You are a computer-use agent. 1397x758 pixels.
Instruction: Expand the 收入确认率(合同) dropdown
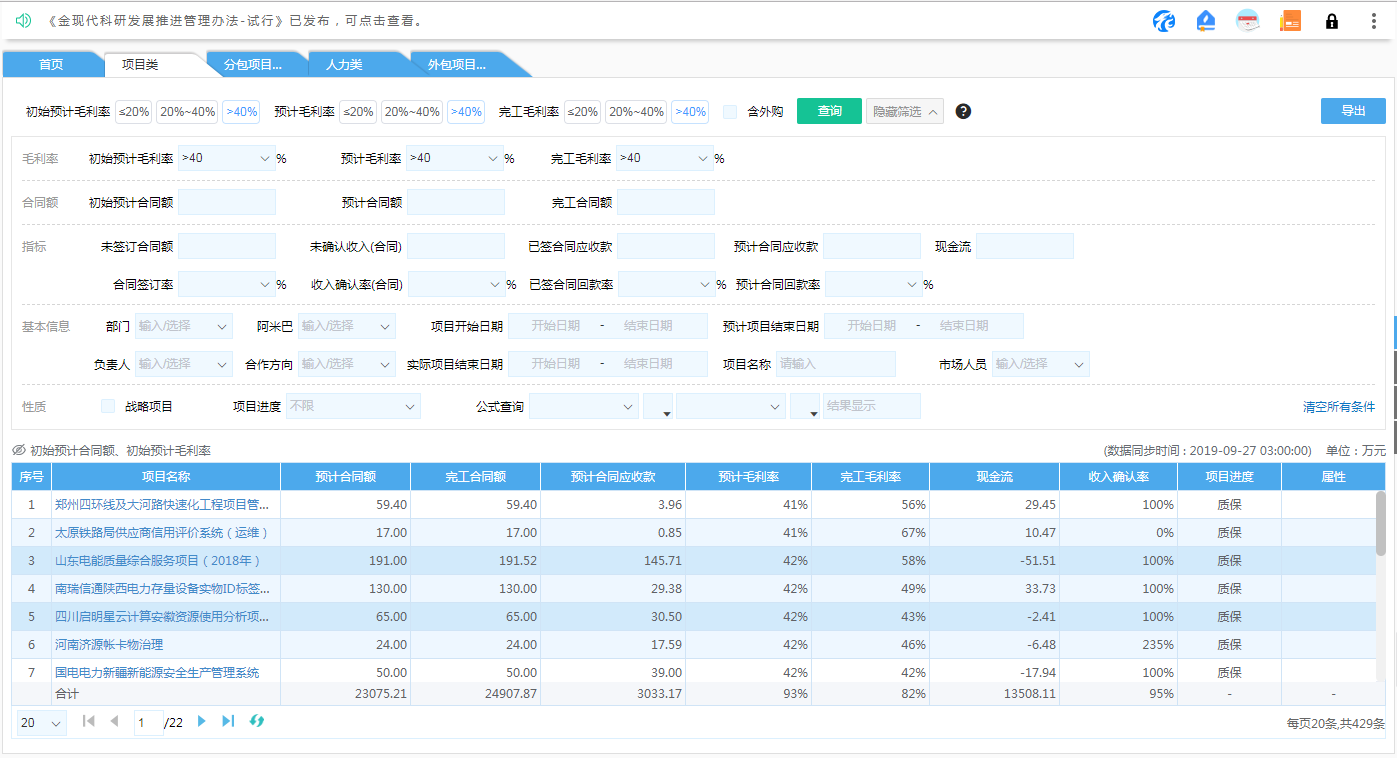(456, 284)
